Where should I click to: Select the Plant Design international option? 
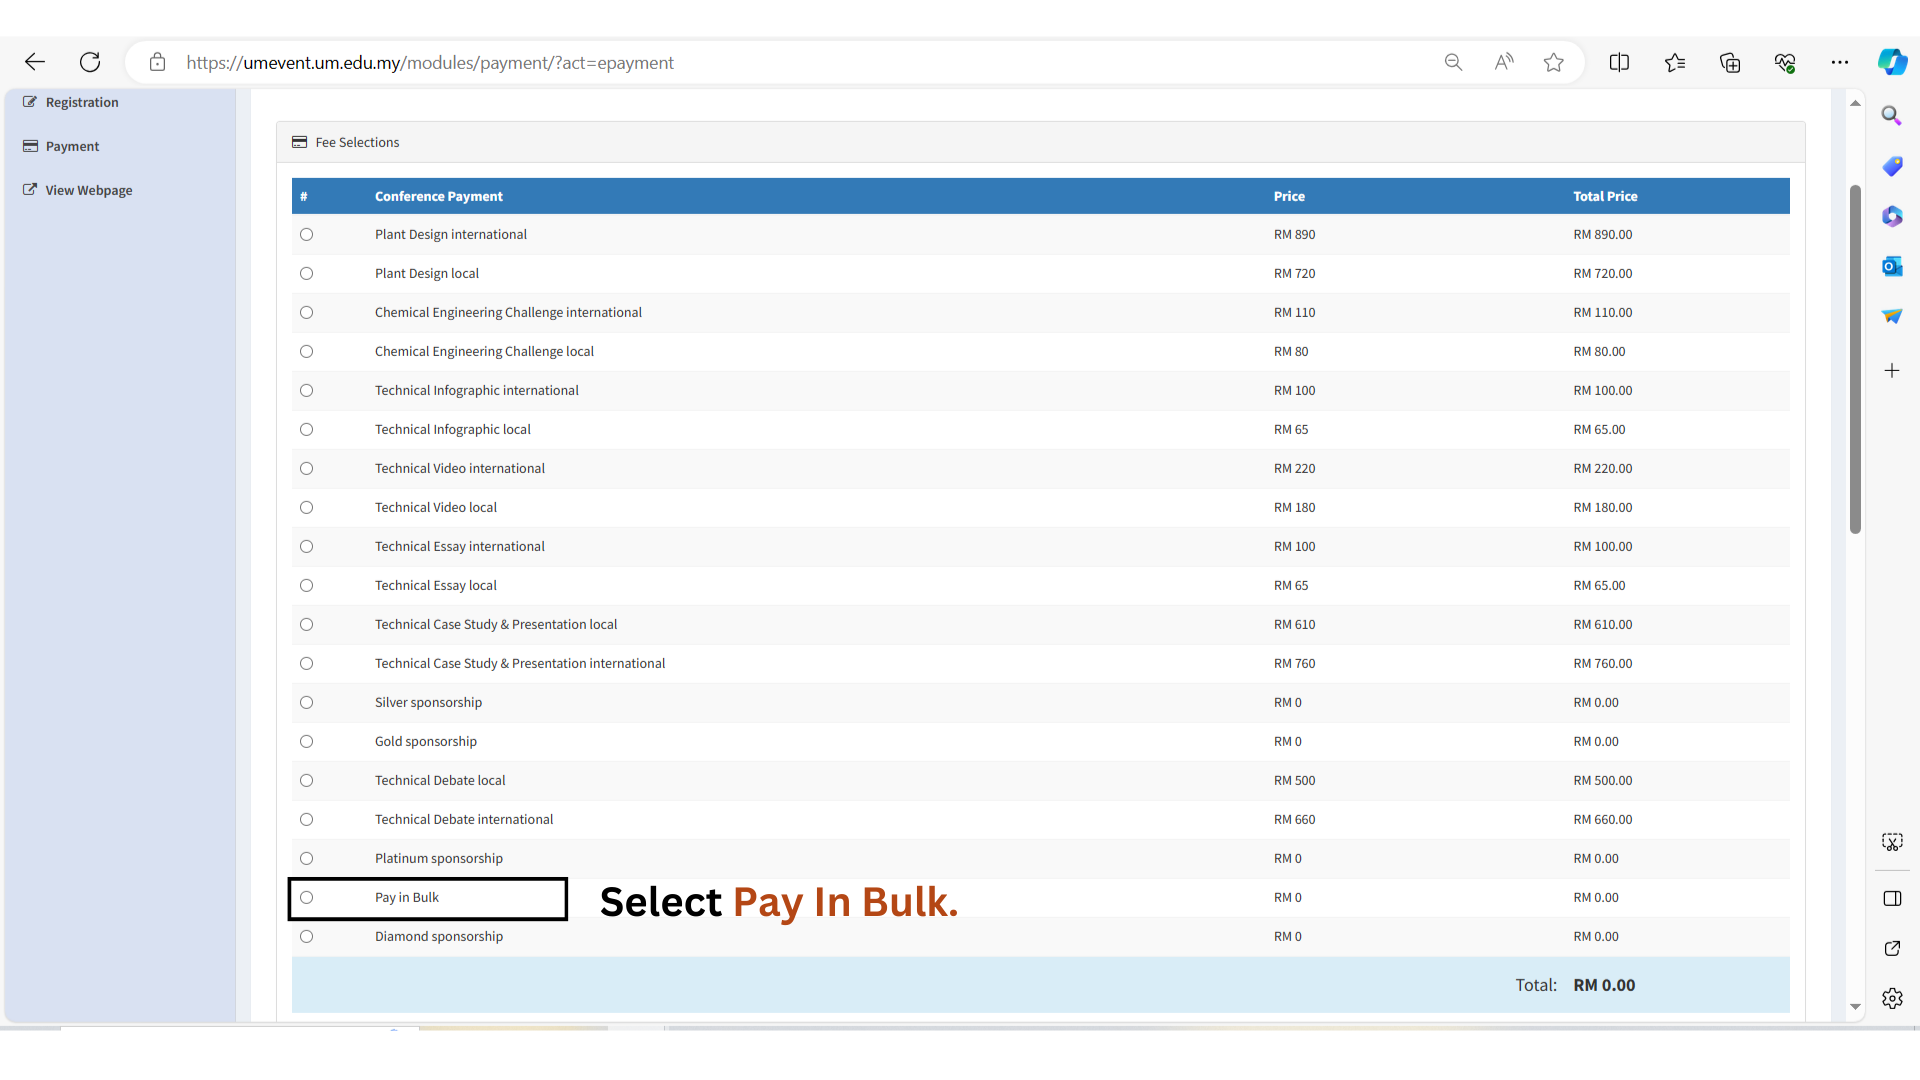(x=307, y=234)
